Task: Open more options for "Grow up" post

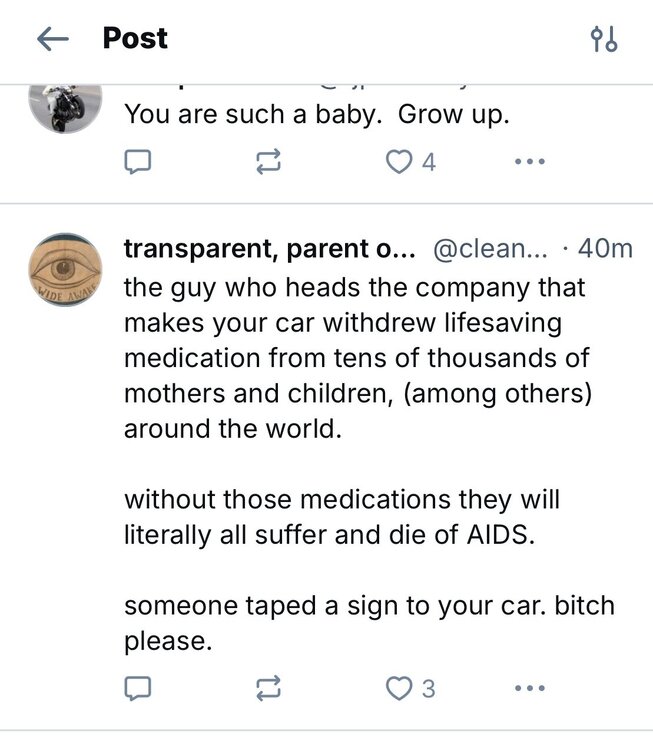Action: click(x=530, y=161)
